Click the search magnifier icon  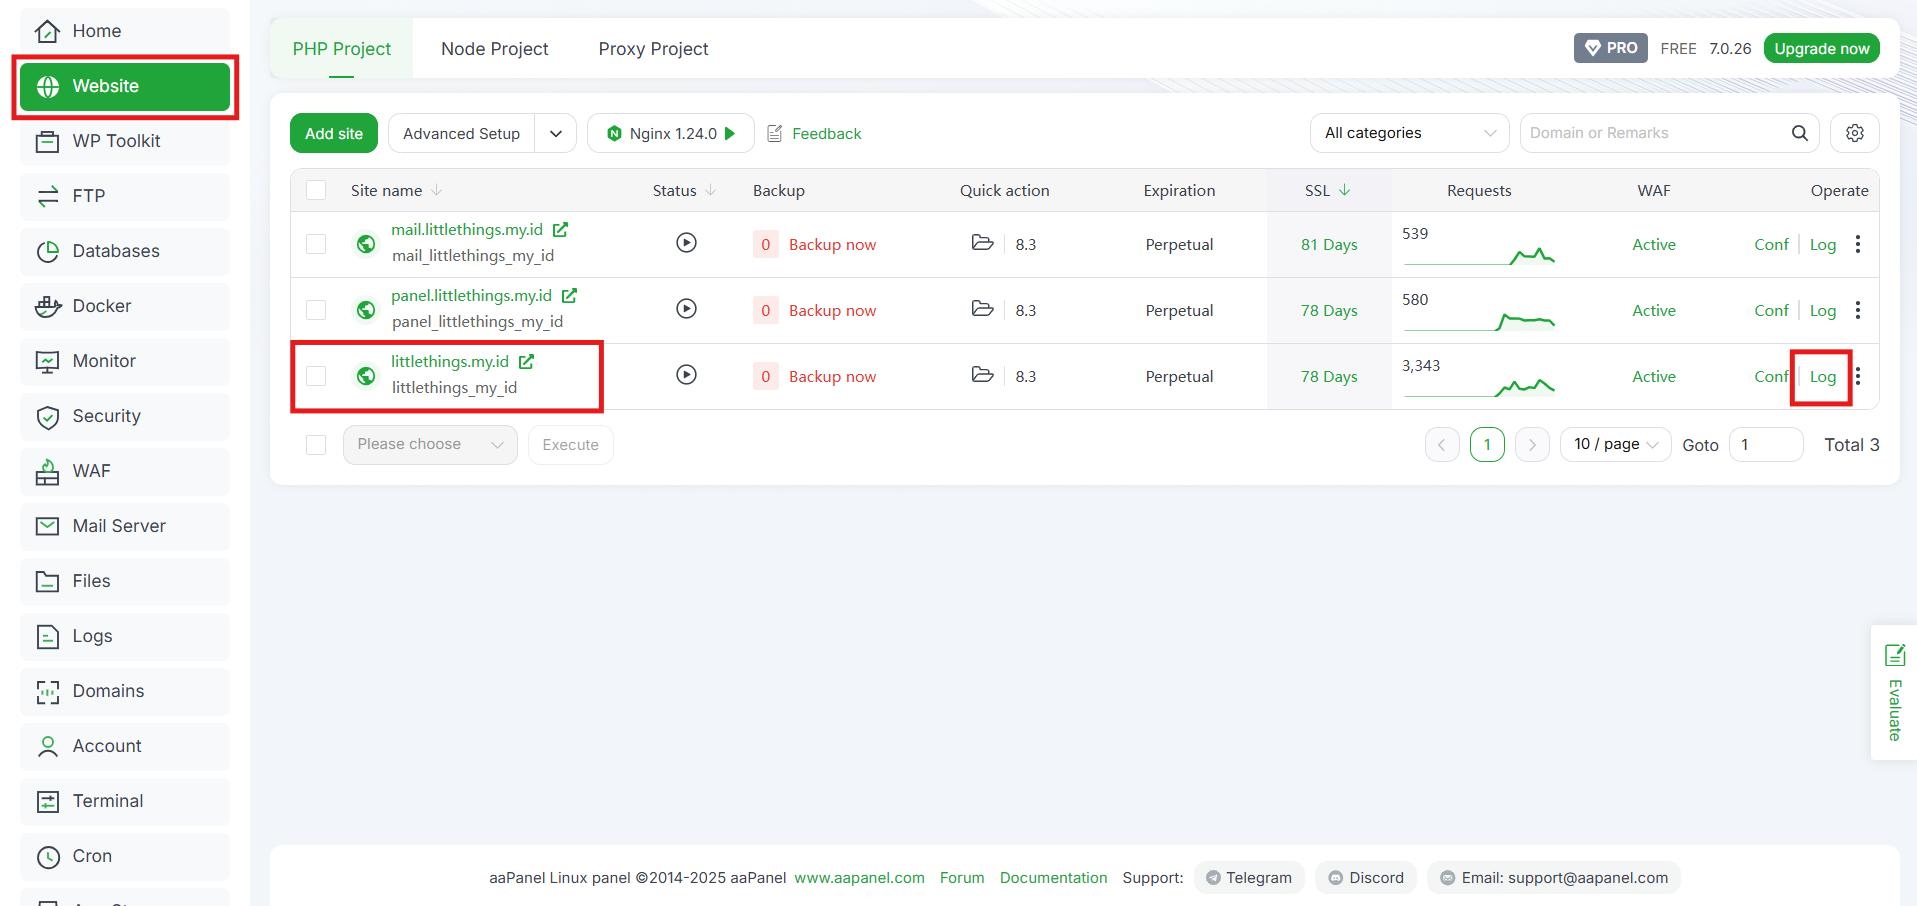click(x=1799, y=133)
